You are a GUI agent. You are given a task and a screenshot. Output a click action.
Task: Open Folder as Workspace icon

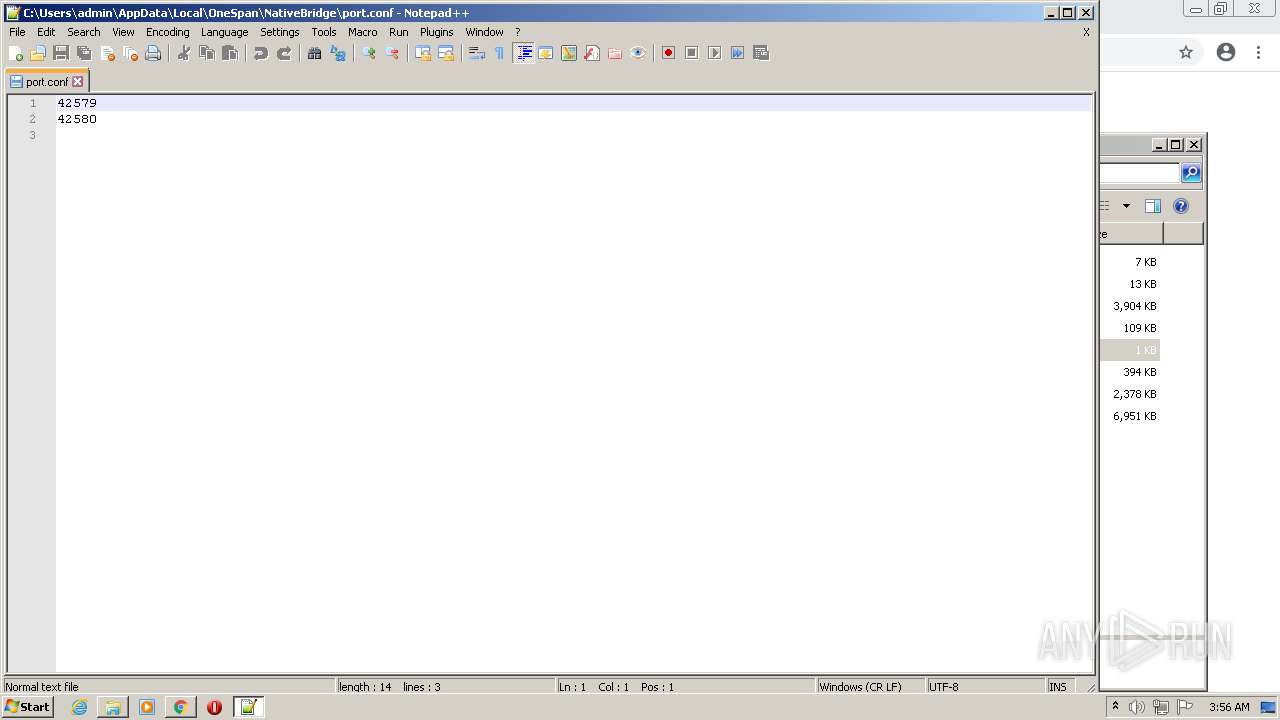[x=615, y=53]
